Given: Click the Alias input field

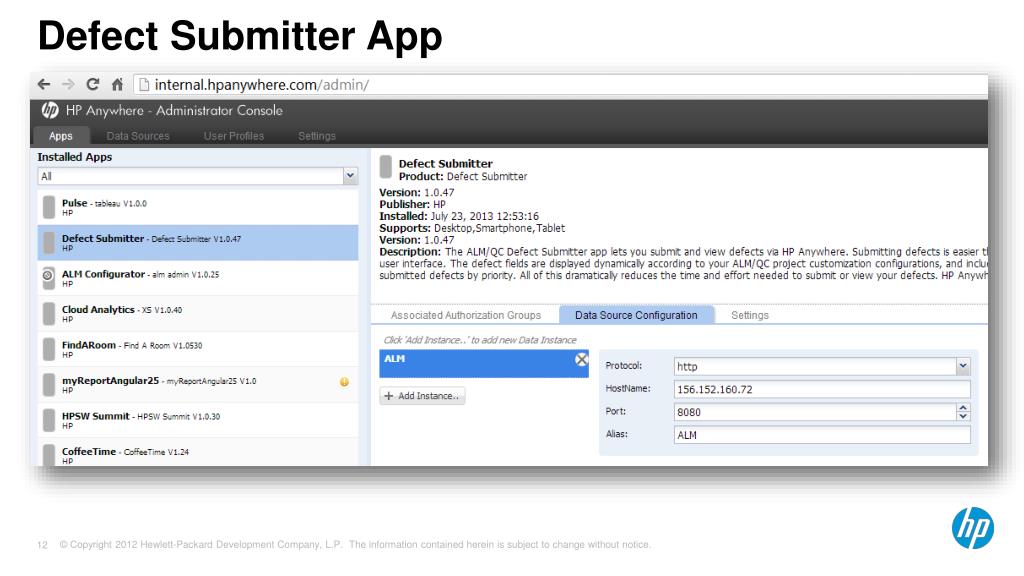Looking at the screenshot, I should (822, 435).
